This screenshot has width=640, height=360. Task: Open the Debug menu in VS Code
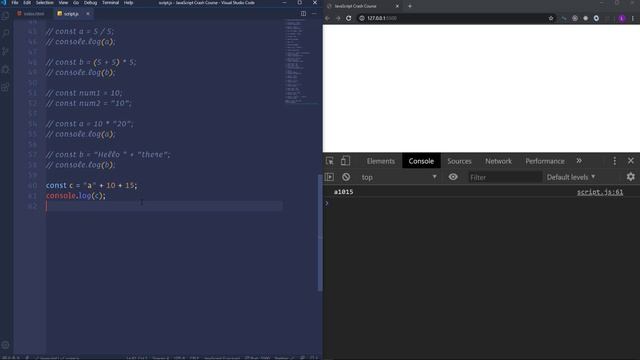click(90, 3)
